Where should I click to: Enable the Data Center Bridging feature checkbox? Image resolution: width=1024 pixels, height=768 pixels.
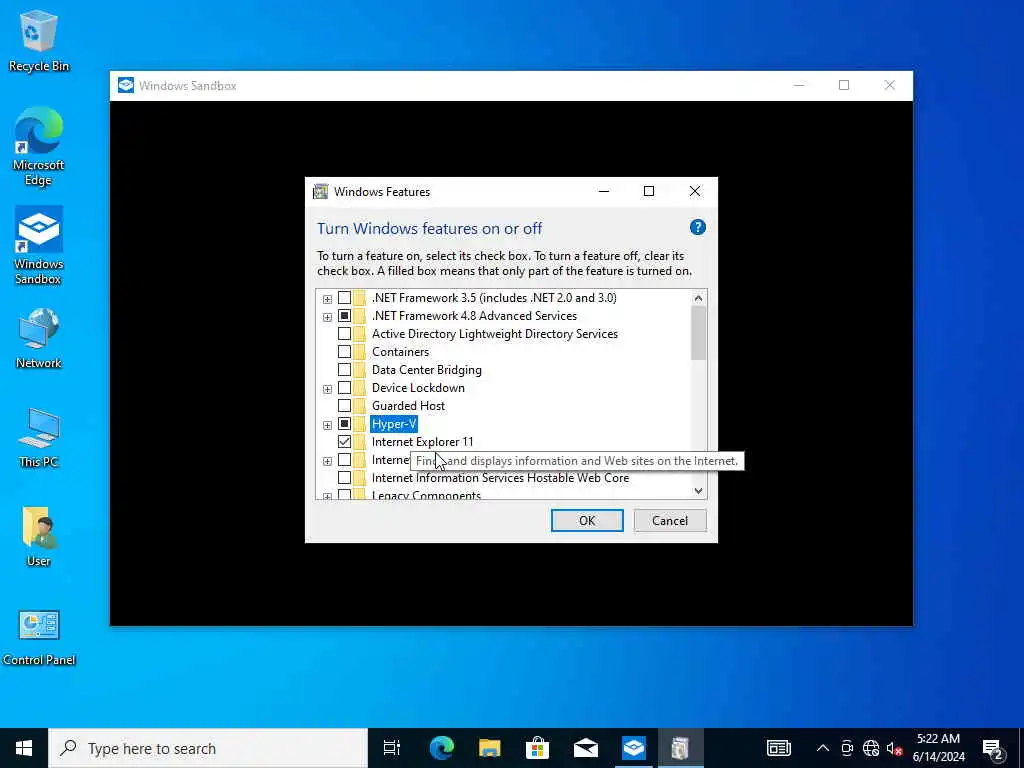[x=344, y=370]
